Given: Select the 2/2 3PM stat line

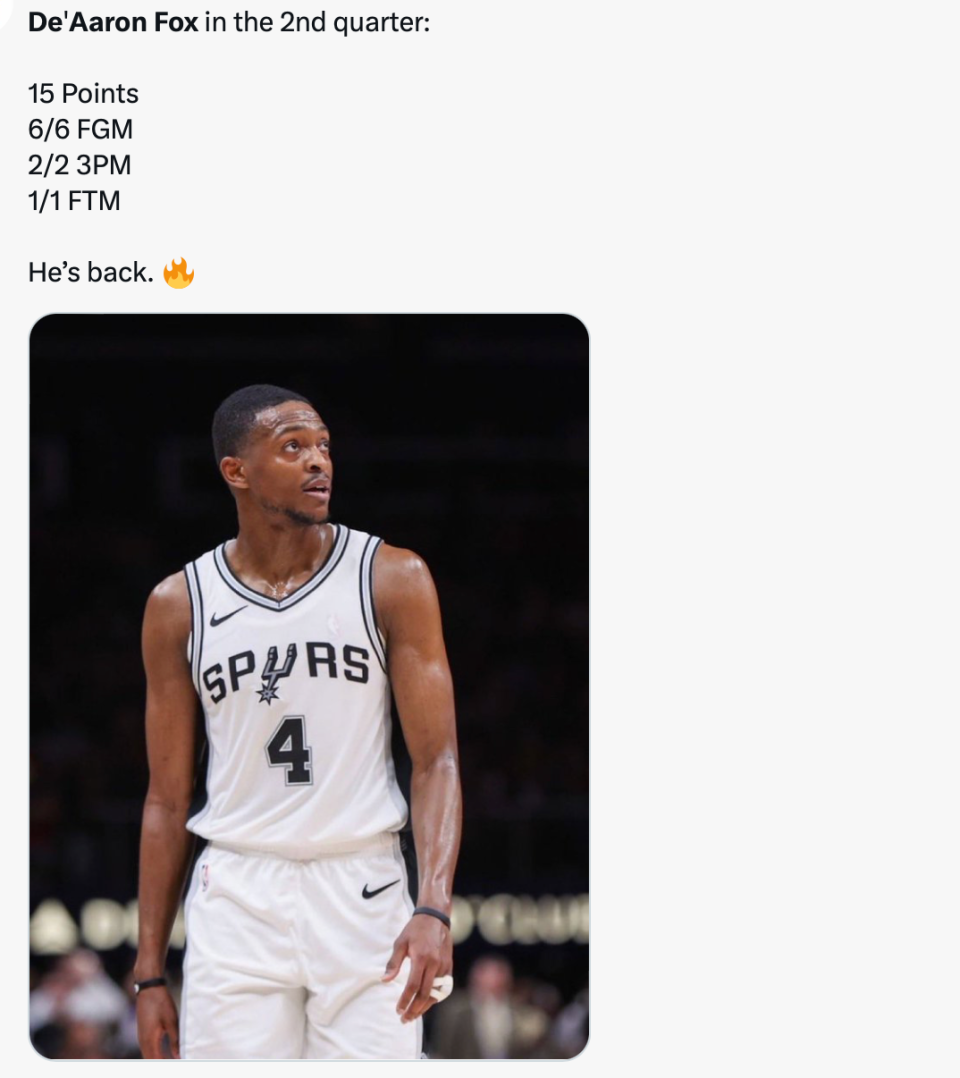Looking at the screenshot, I should point(79,165).
